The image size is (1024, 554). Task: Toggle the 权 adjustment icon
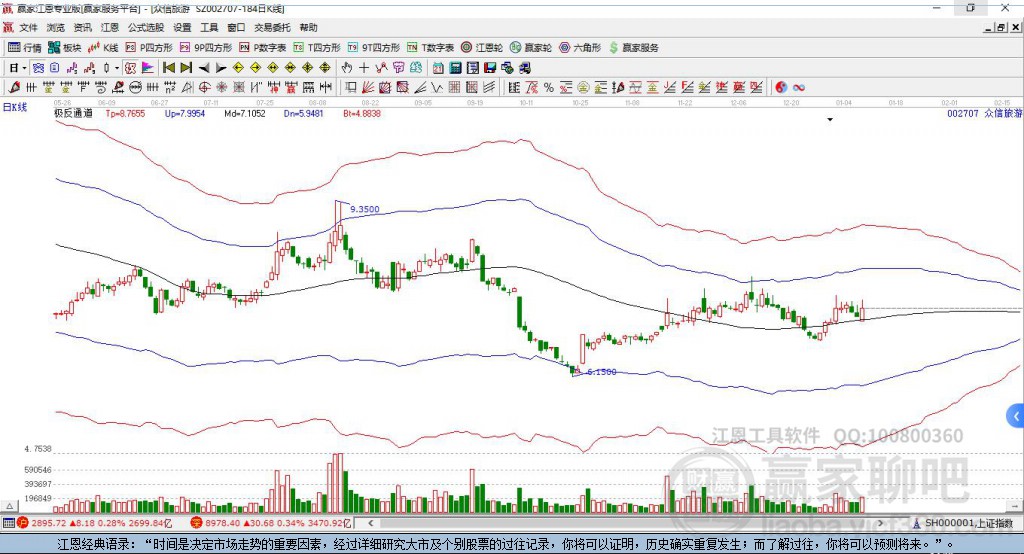tap(131, 68)
